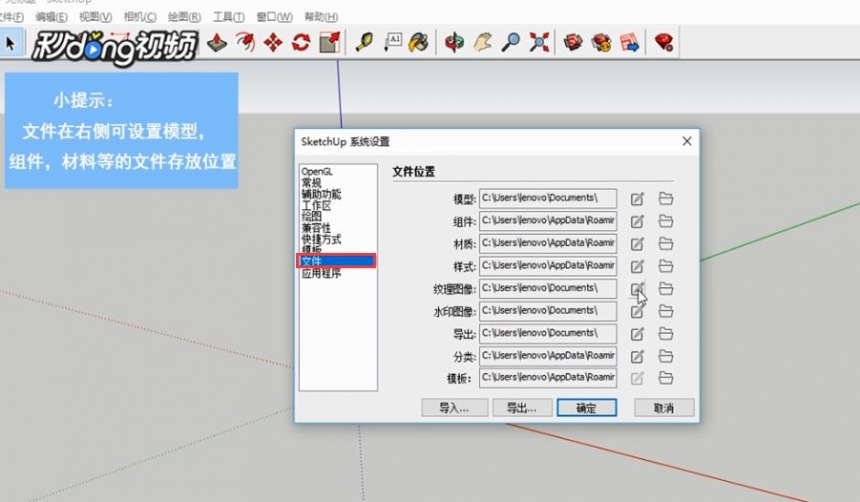Edit the 模型 path with the pencil icon
This screenshot has height=502, width=860.
pyautogui.click(x=637, y=199)
